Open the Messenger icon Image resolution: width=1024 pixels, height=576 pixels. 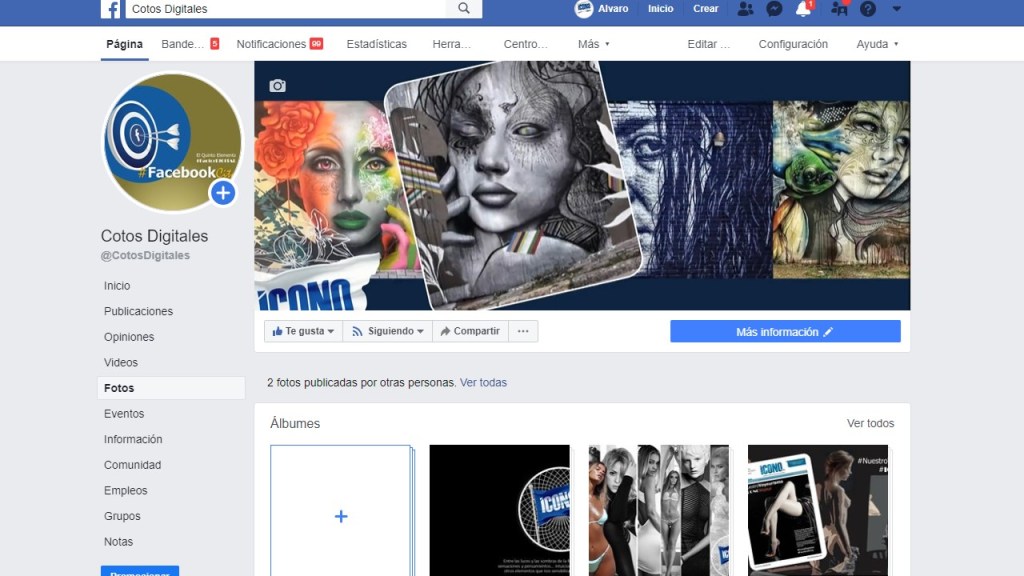[774, 9]
